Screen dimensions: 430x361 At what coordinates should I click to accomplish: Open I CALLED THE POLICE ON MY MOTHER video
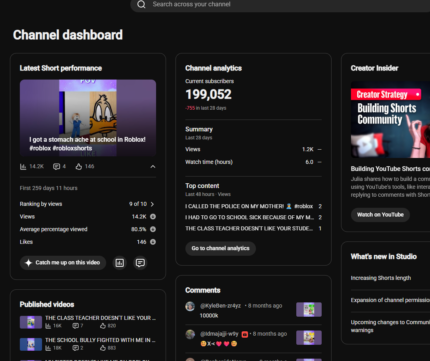(249, 206)
